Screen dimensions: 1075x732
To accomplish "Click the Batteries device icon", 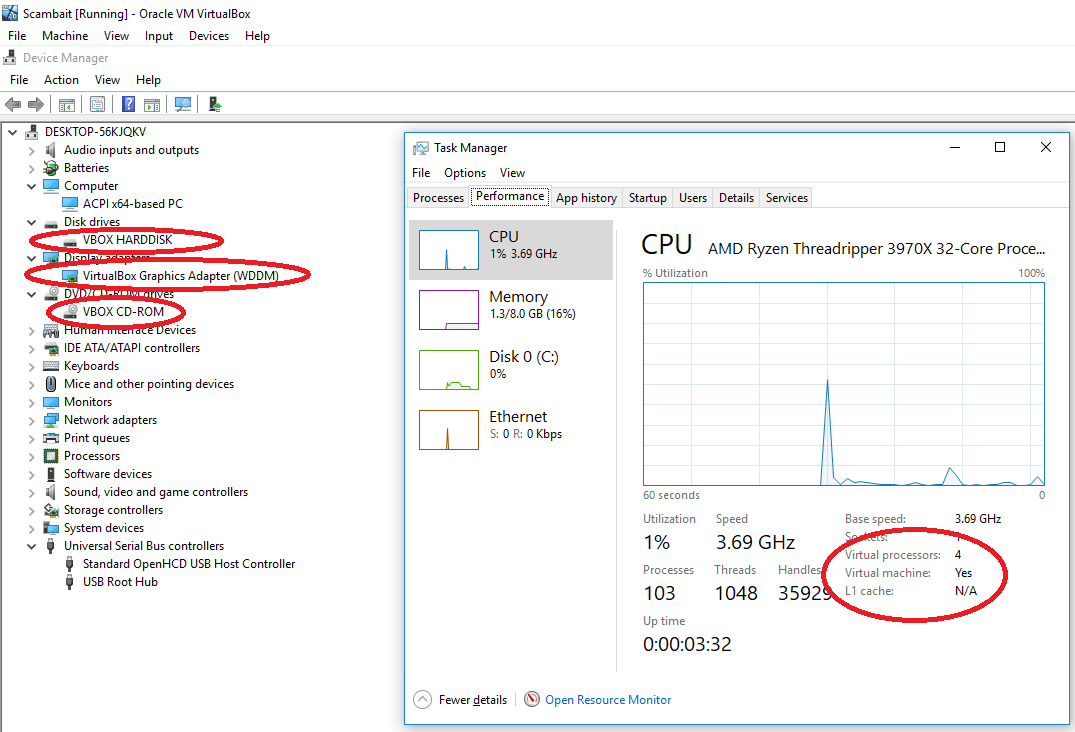I will click(x=51, y=168).
